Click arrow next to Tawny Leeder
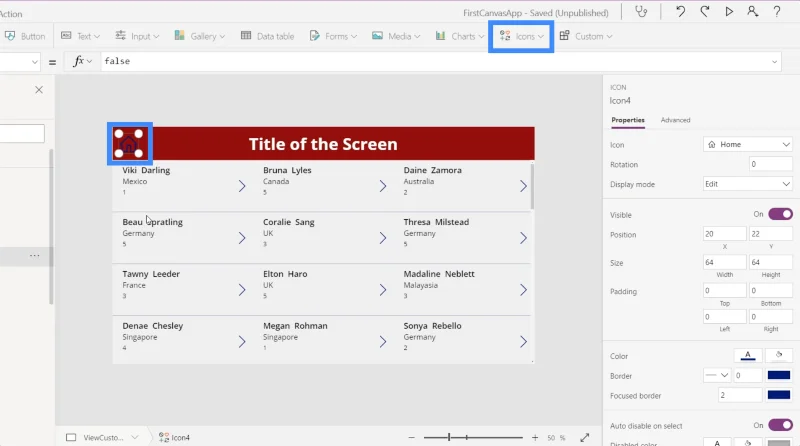This screenshot has height=446, width=800. 242,290
